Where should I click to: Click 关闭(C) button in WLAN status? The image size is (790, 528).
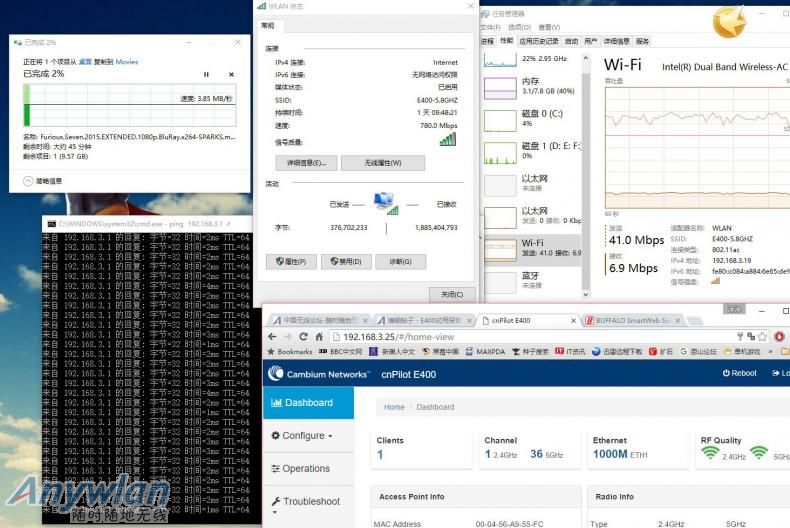[452, 294]
